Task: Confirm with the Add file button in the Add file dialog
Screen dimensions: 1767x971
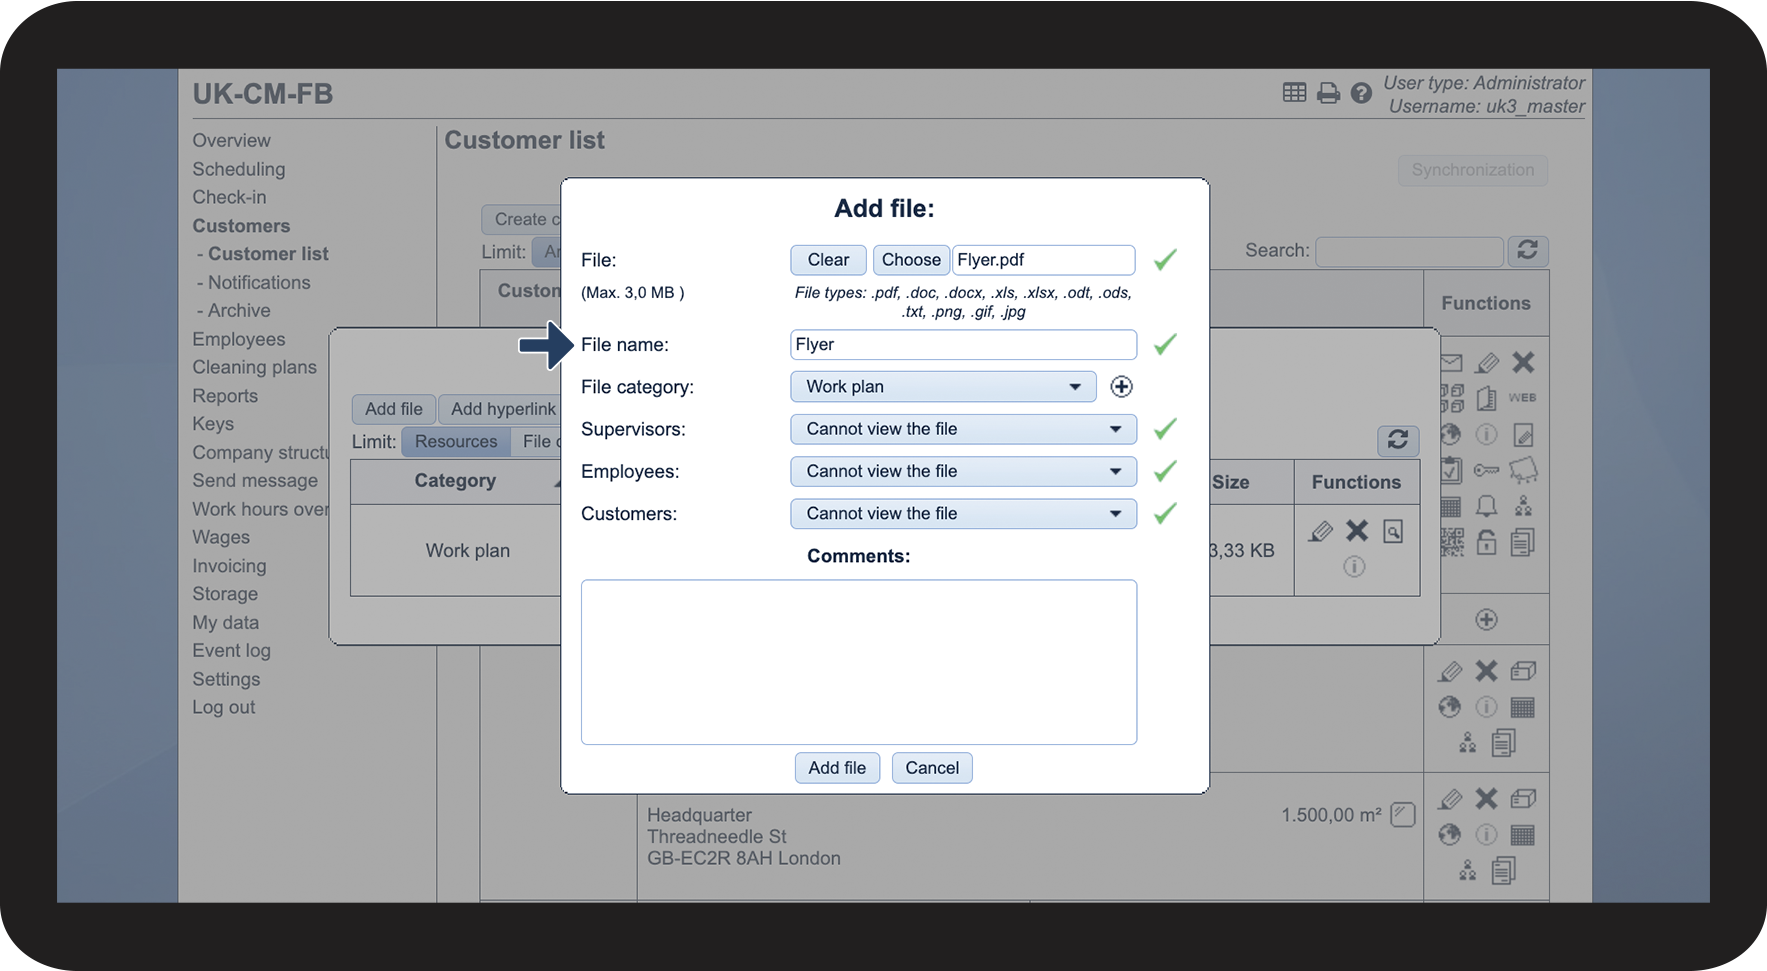Action: pyautogui.click(x=837, y=768)
